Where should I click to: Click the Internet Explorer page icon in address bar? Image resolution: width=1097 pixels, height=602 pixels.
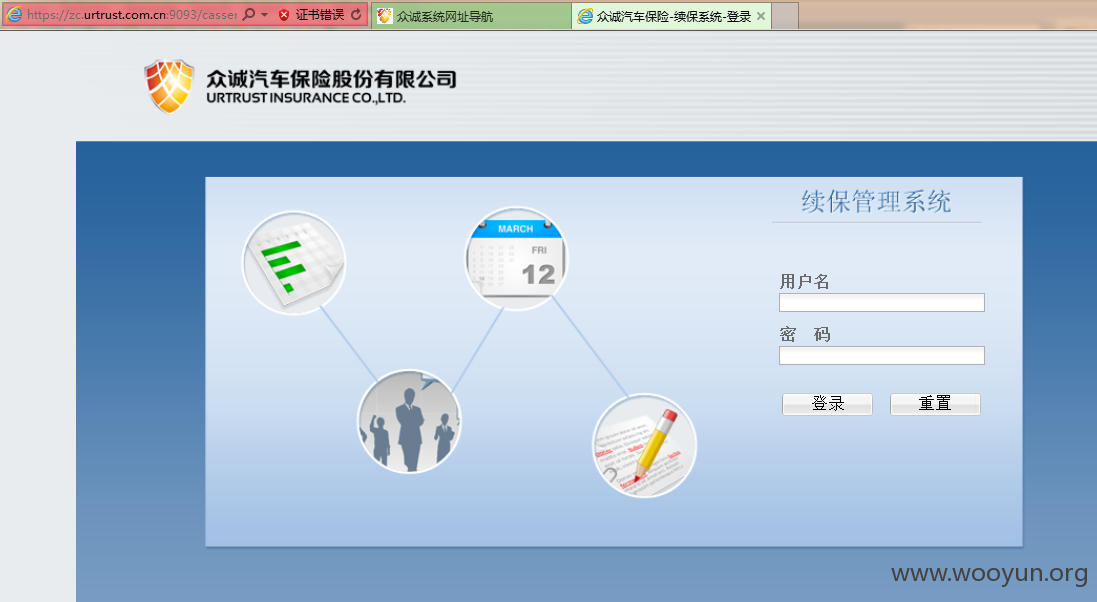click(x=14, y=15)
